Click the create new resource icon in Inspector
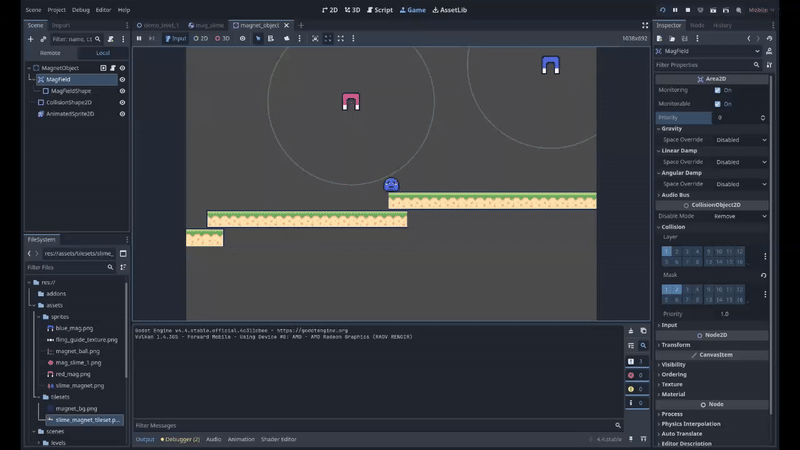The height and width of the screenshot is (450, 800). pos(659,38)
